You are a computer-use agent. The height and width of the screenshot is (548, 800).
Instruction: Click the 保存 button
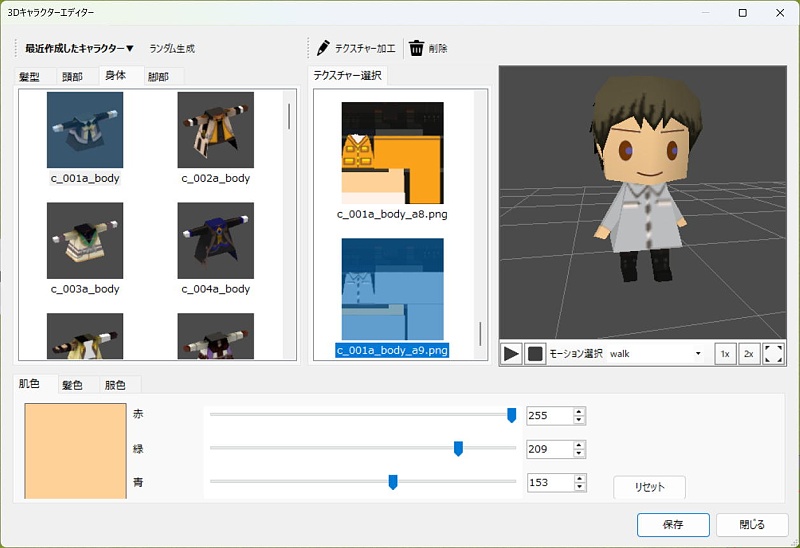tap(673, 524)
